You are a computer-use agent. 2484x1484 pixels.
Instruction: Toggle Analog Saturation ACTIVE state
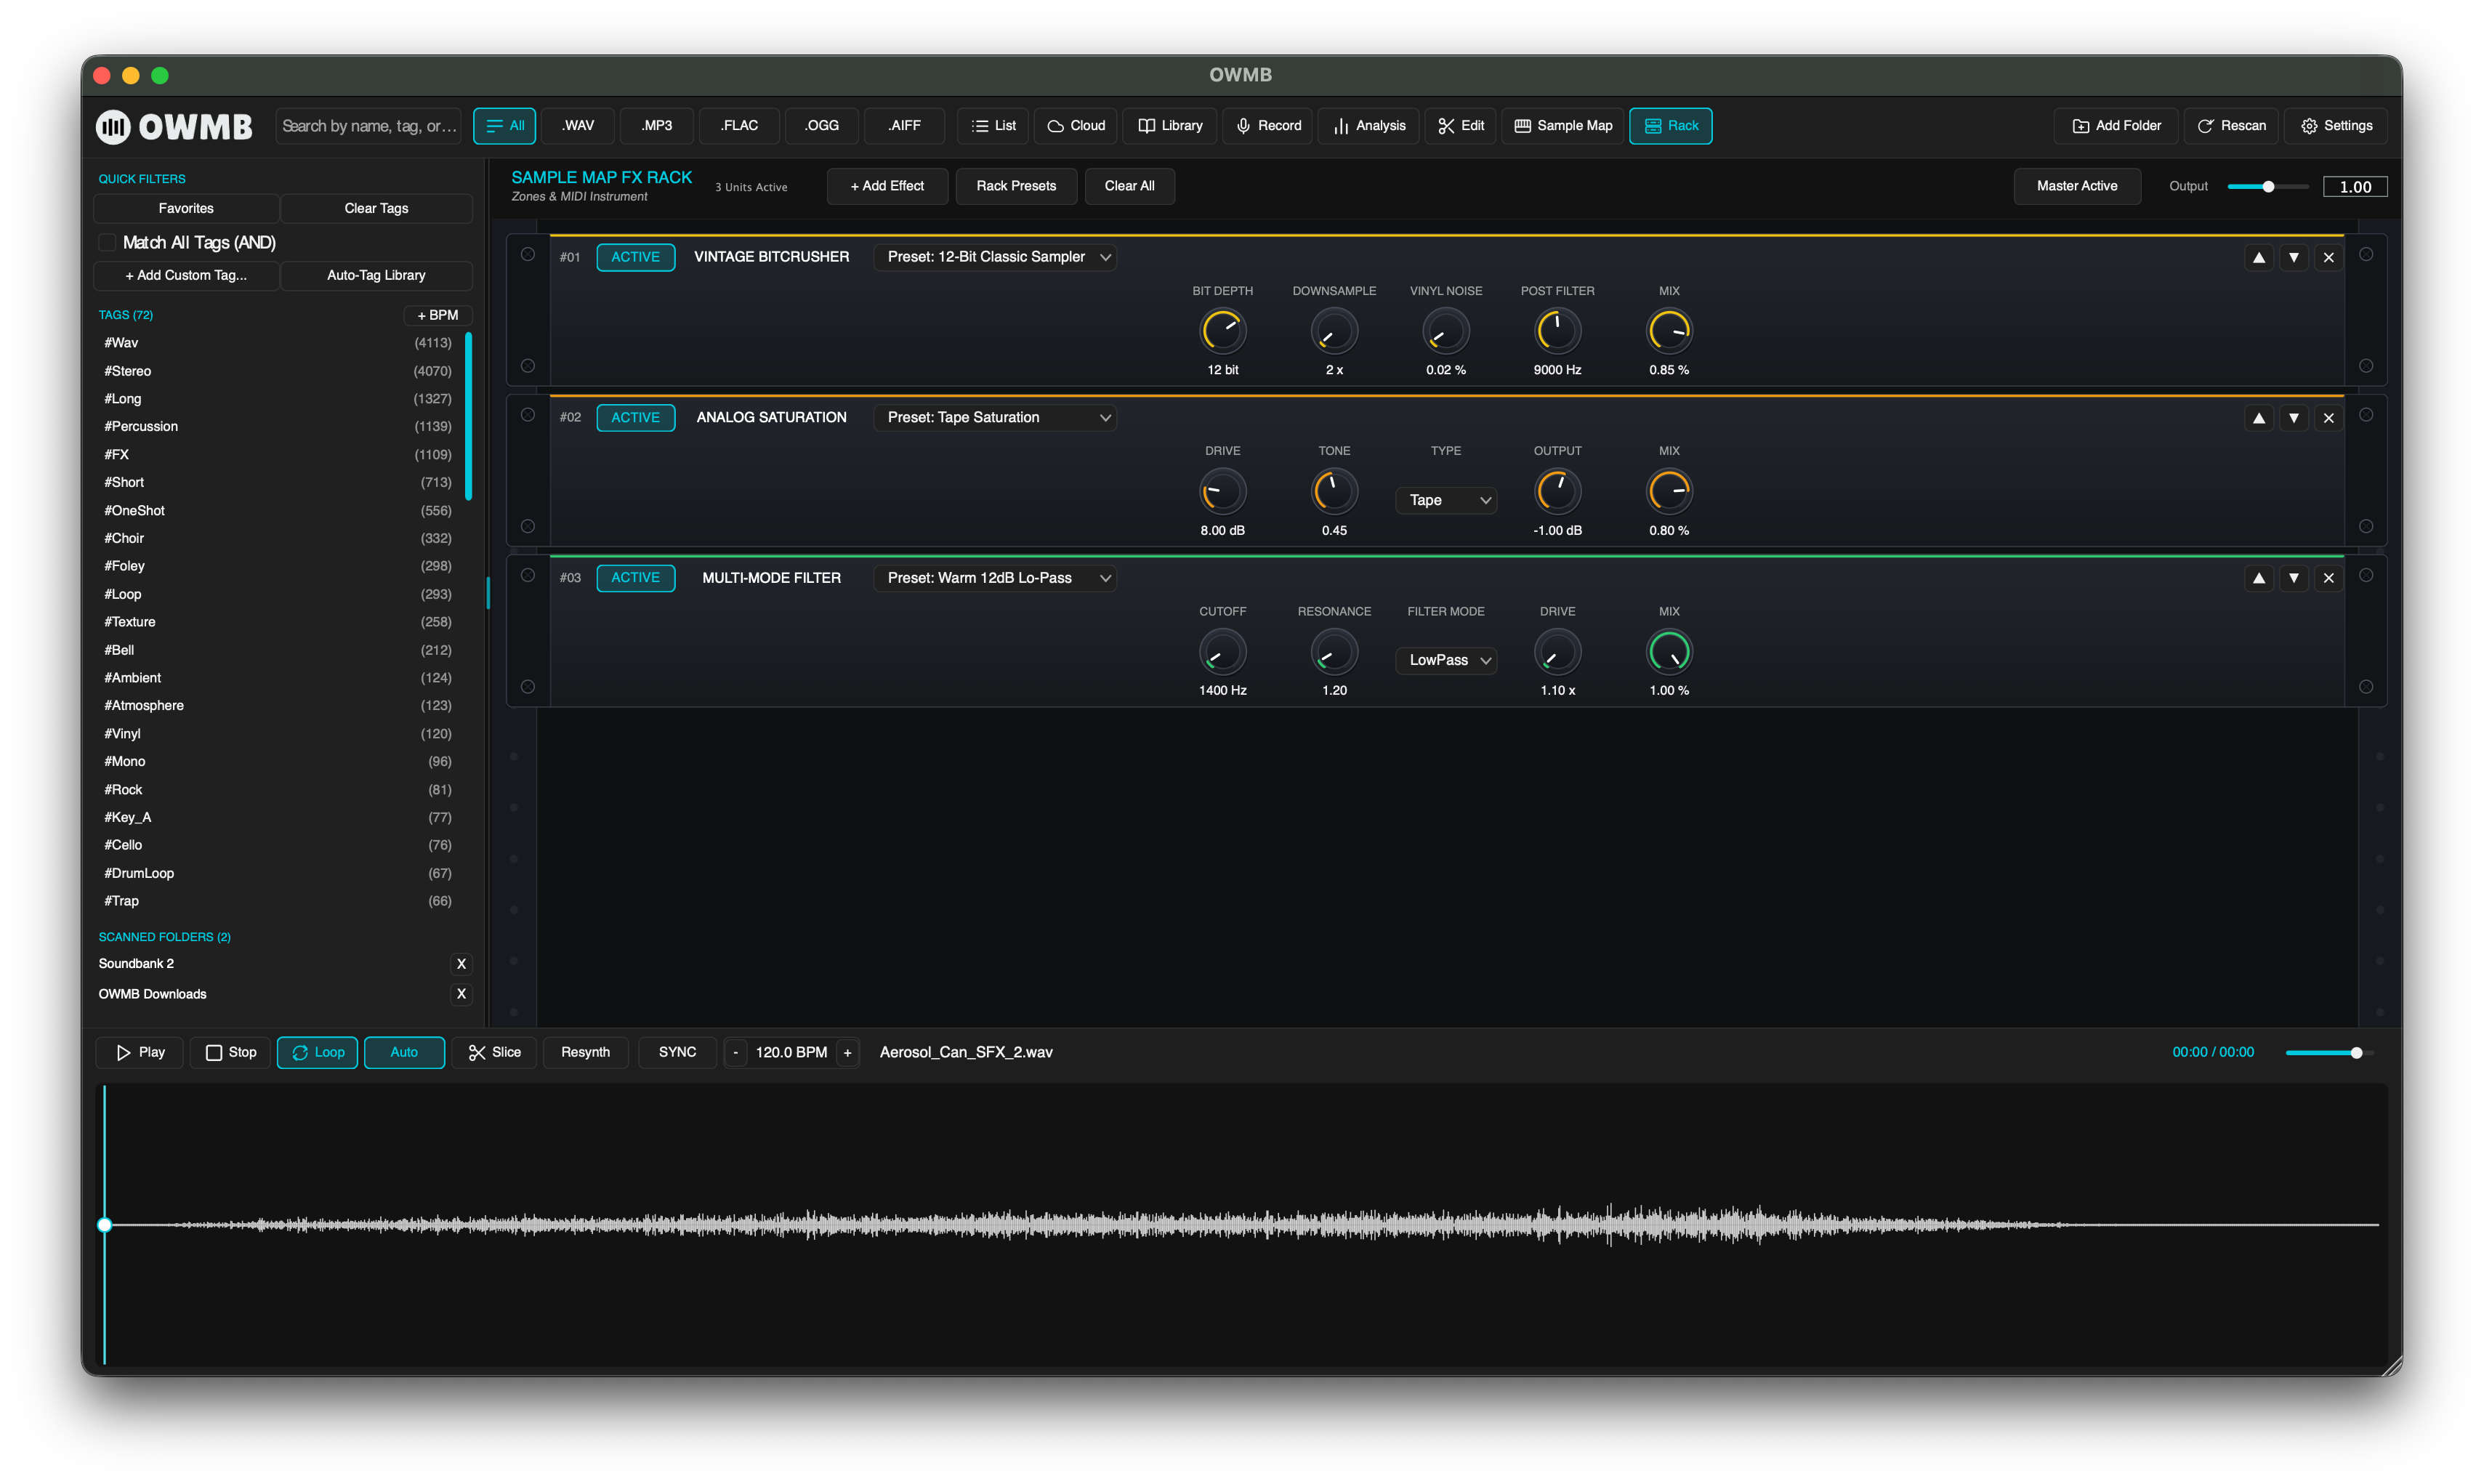point(635,417)
